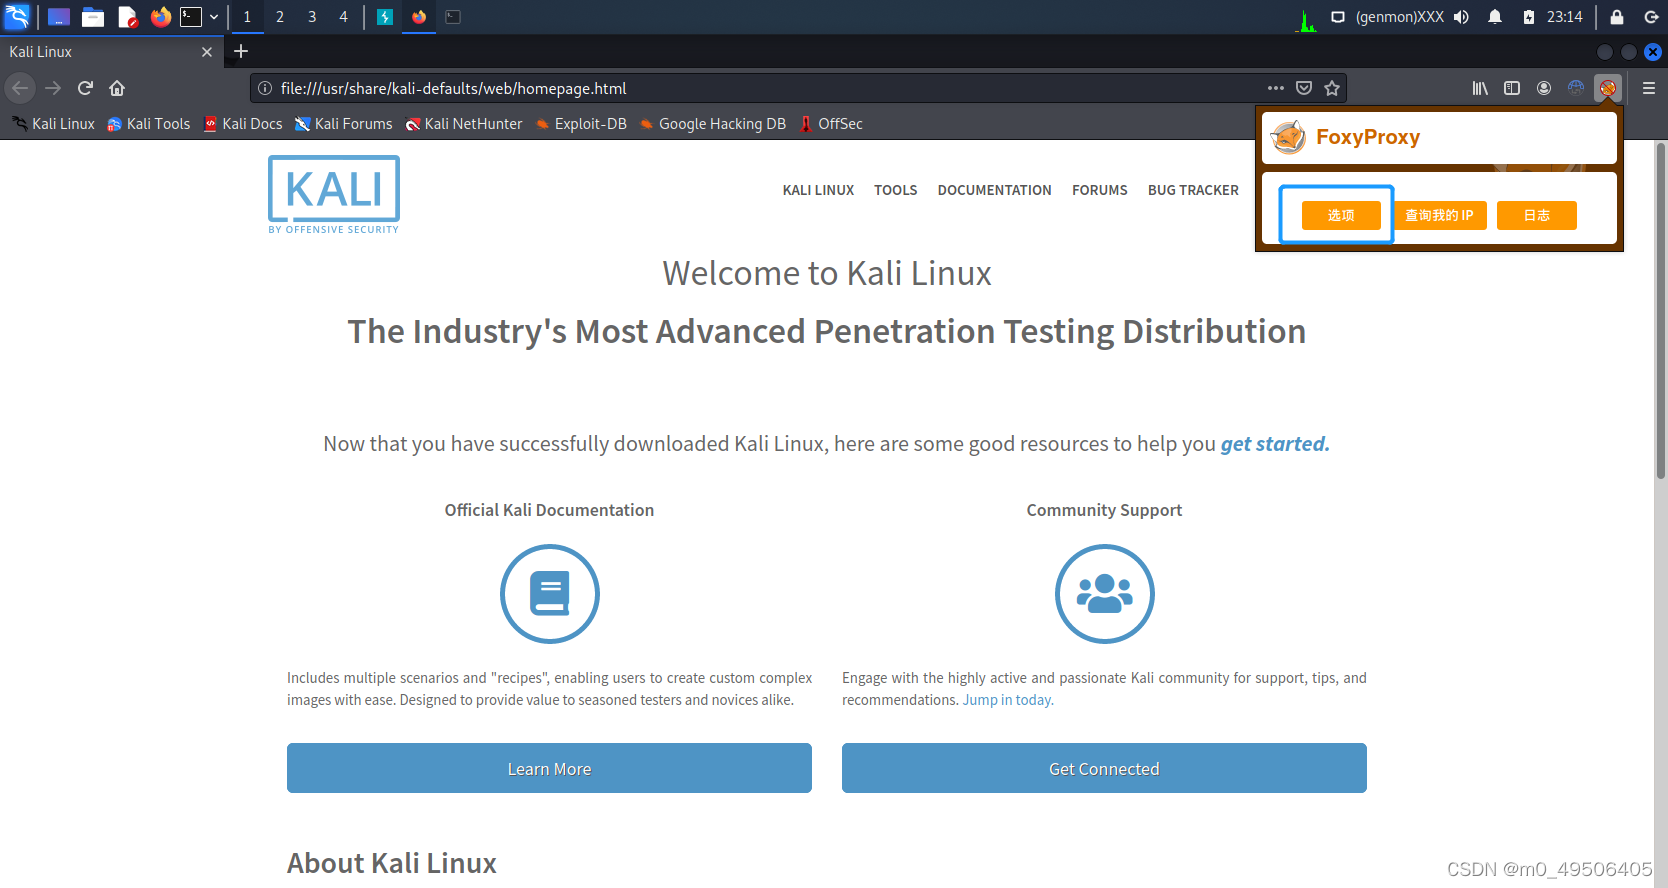Open the Firefox account icon

point(1544,88)
